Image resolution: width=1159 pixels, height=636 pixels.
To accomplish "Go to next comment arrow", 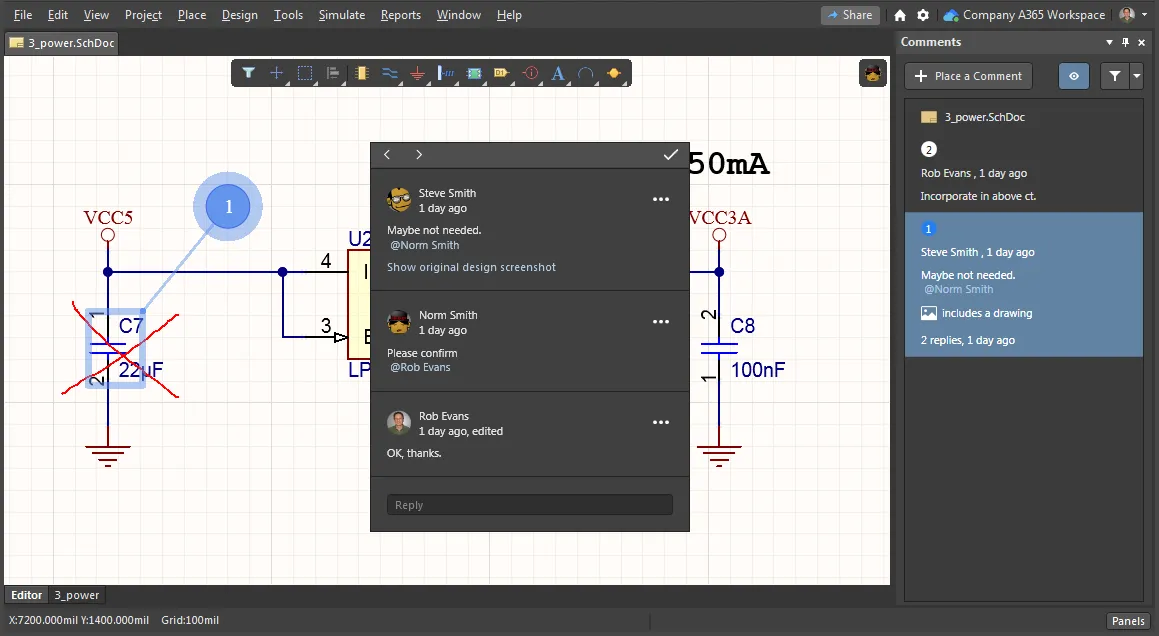I will [419, 155].
